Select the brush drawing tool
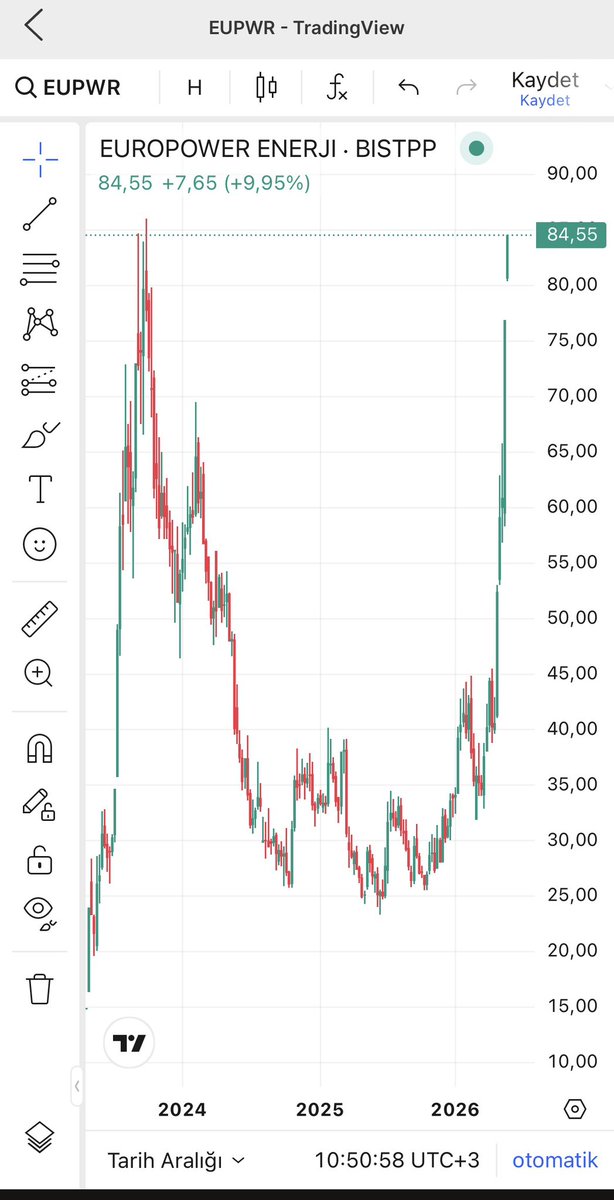 (x=40, y=435)
